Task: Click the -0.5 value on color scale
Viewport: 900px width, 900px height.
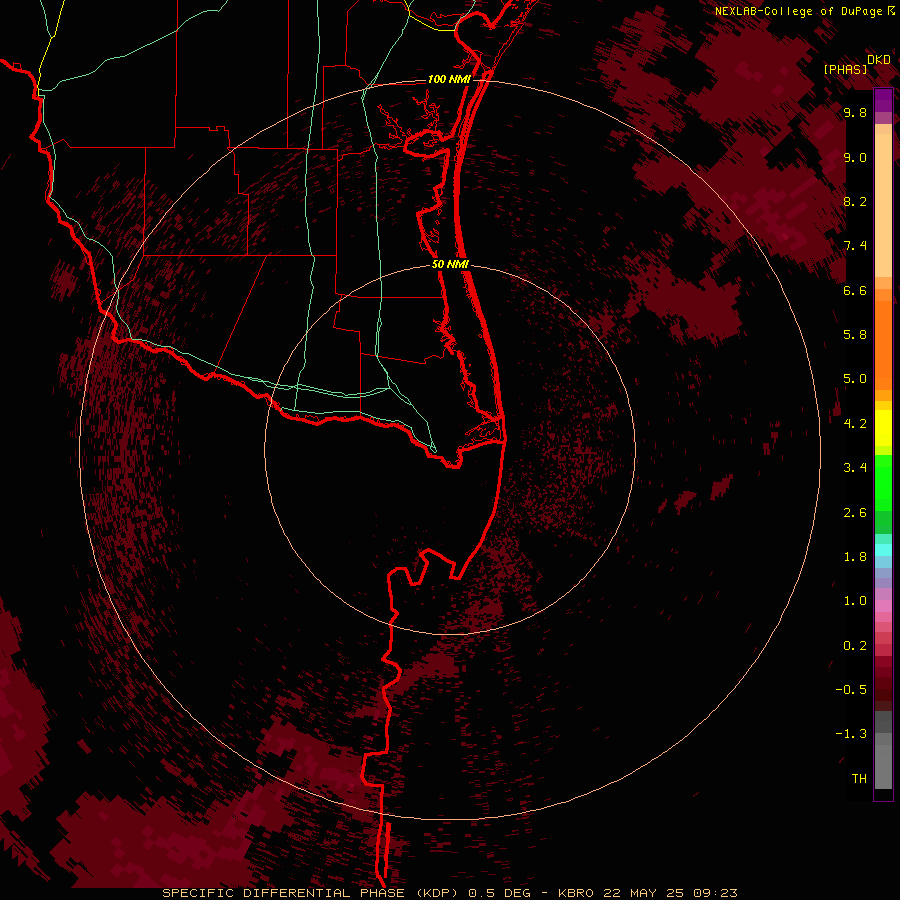Action: tap(851, 690)
